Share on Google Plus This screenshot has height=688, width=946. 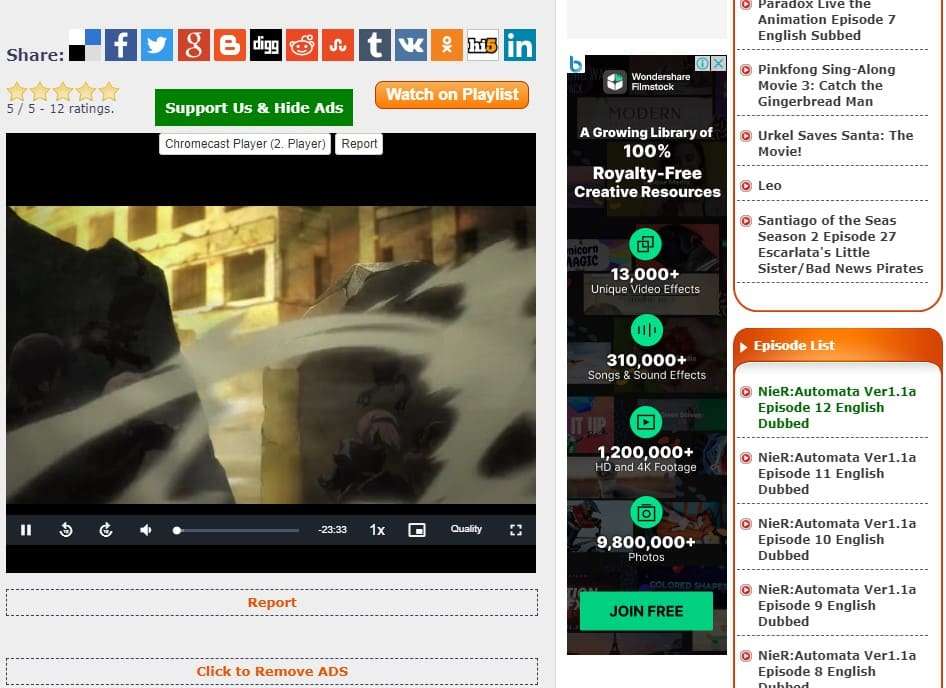pyautogui.click(x=194, y=45)
